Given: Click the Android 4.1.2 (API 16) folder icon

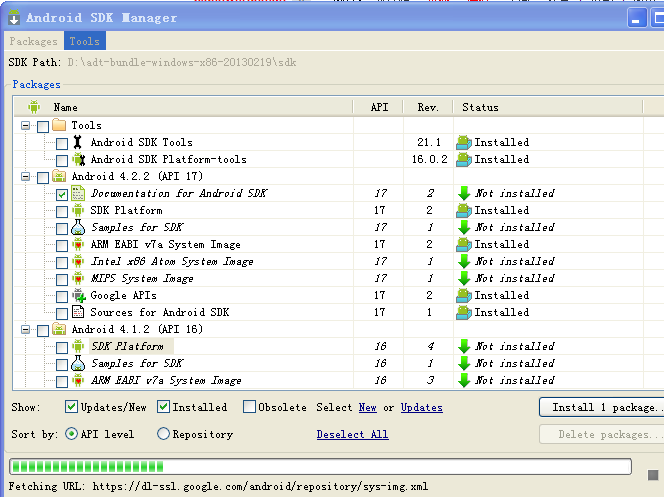Looking at the screenshot, I should [x=59, y=329].
